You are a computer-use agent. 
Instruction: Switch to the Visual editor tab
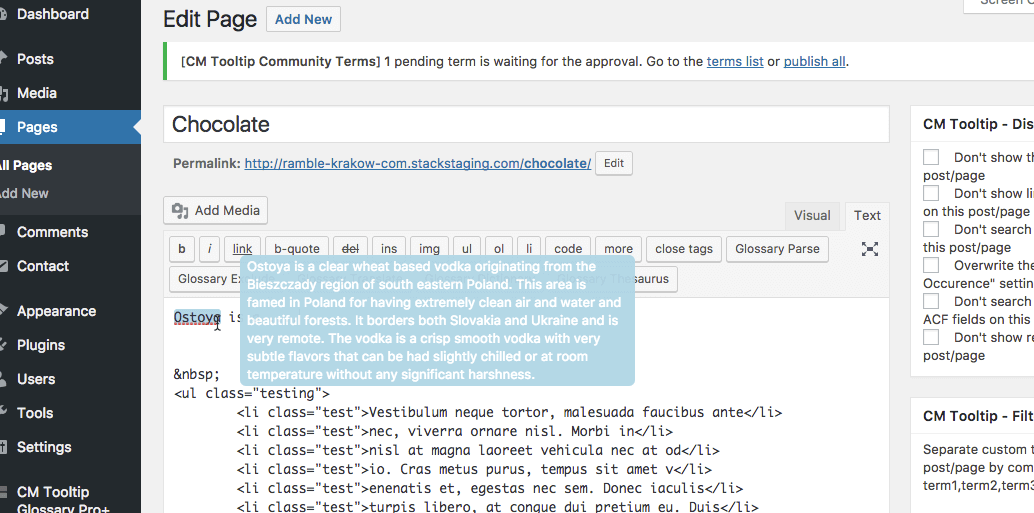(x=812, y=215)
